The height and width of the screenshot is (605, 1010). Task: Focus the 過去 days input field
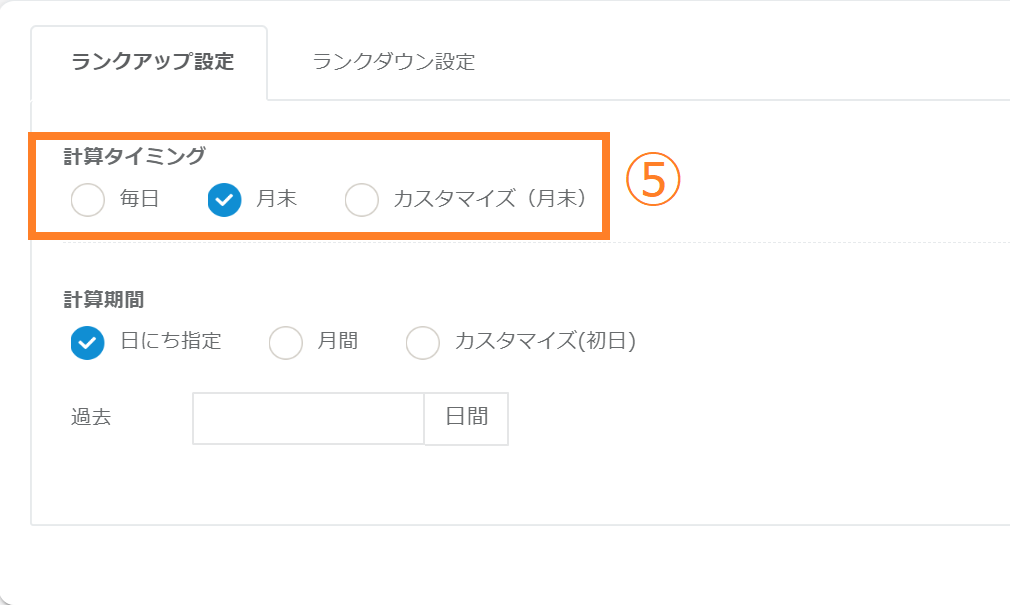pyautogui.click(x=308, y=418)
